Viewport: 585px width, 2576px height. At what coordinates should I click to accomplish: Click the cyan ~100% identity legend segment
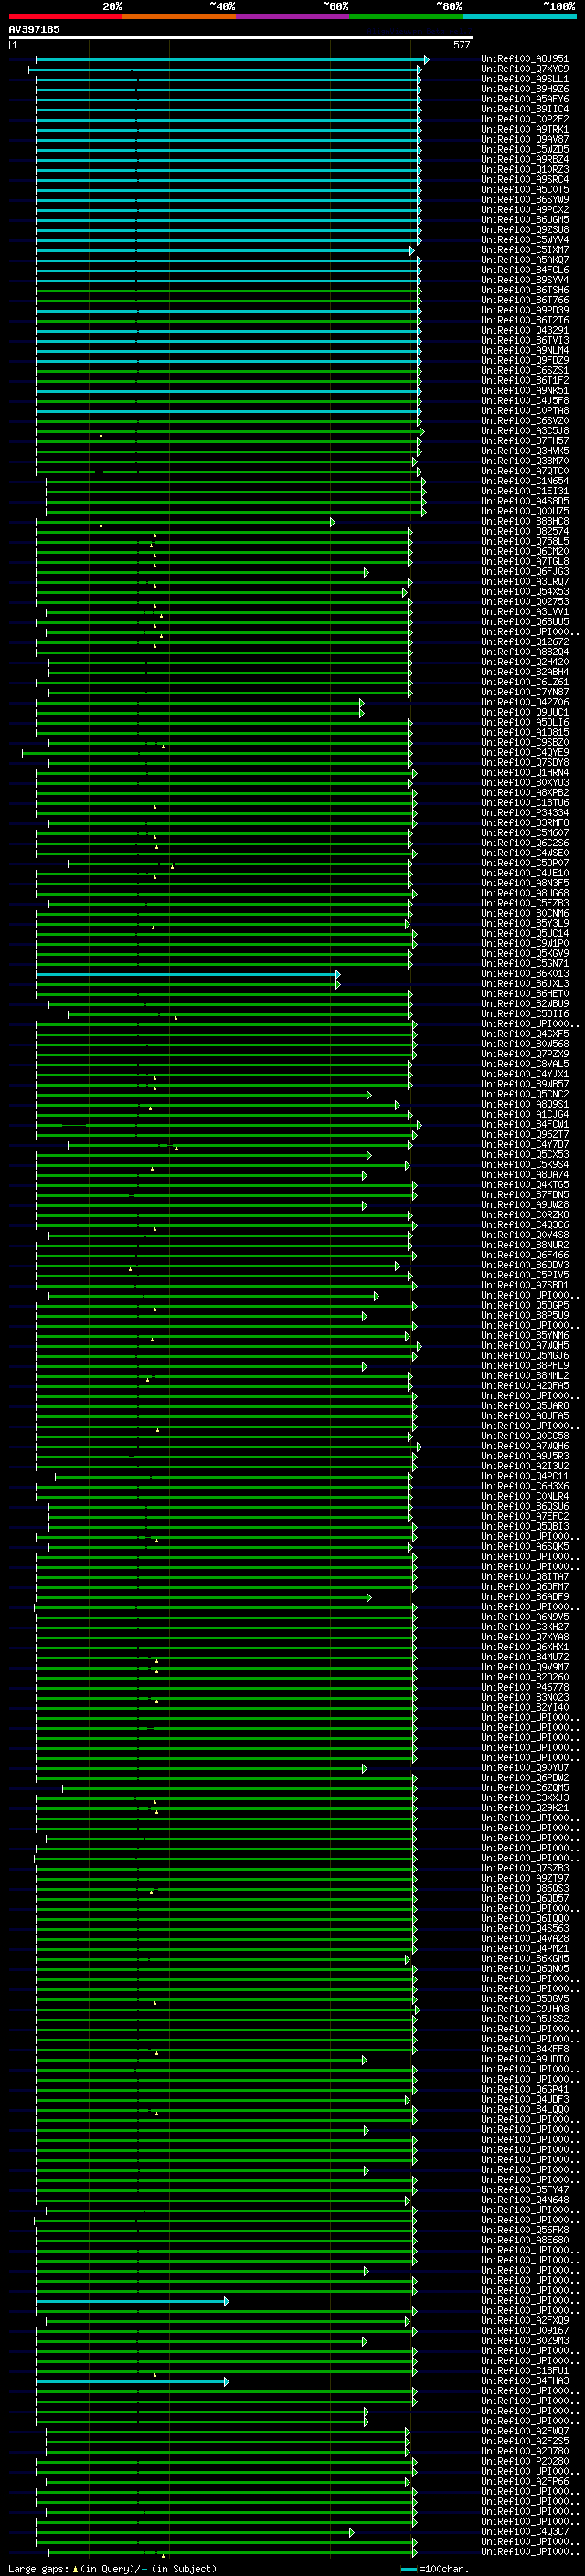pos(519,16)
